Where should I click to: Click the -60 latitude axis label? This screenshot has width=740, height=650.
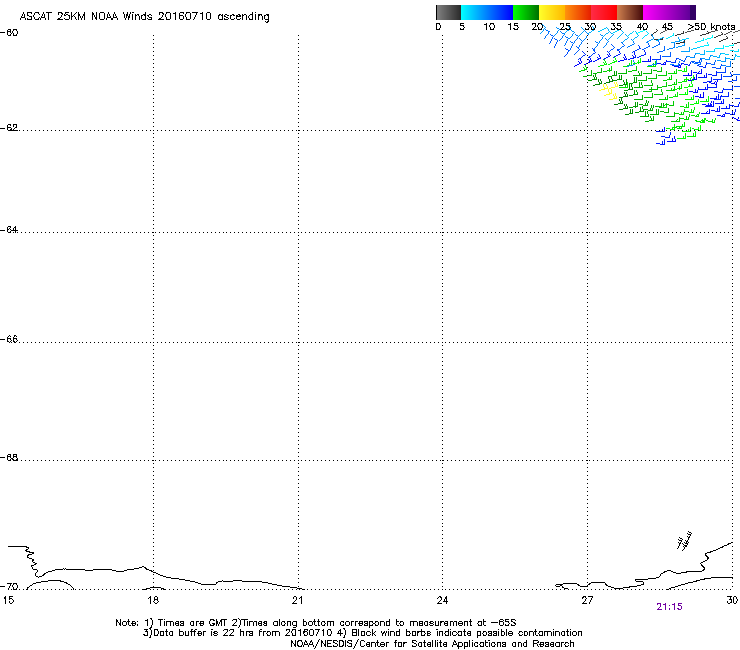9,33
